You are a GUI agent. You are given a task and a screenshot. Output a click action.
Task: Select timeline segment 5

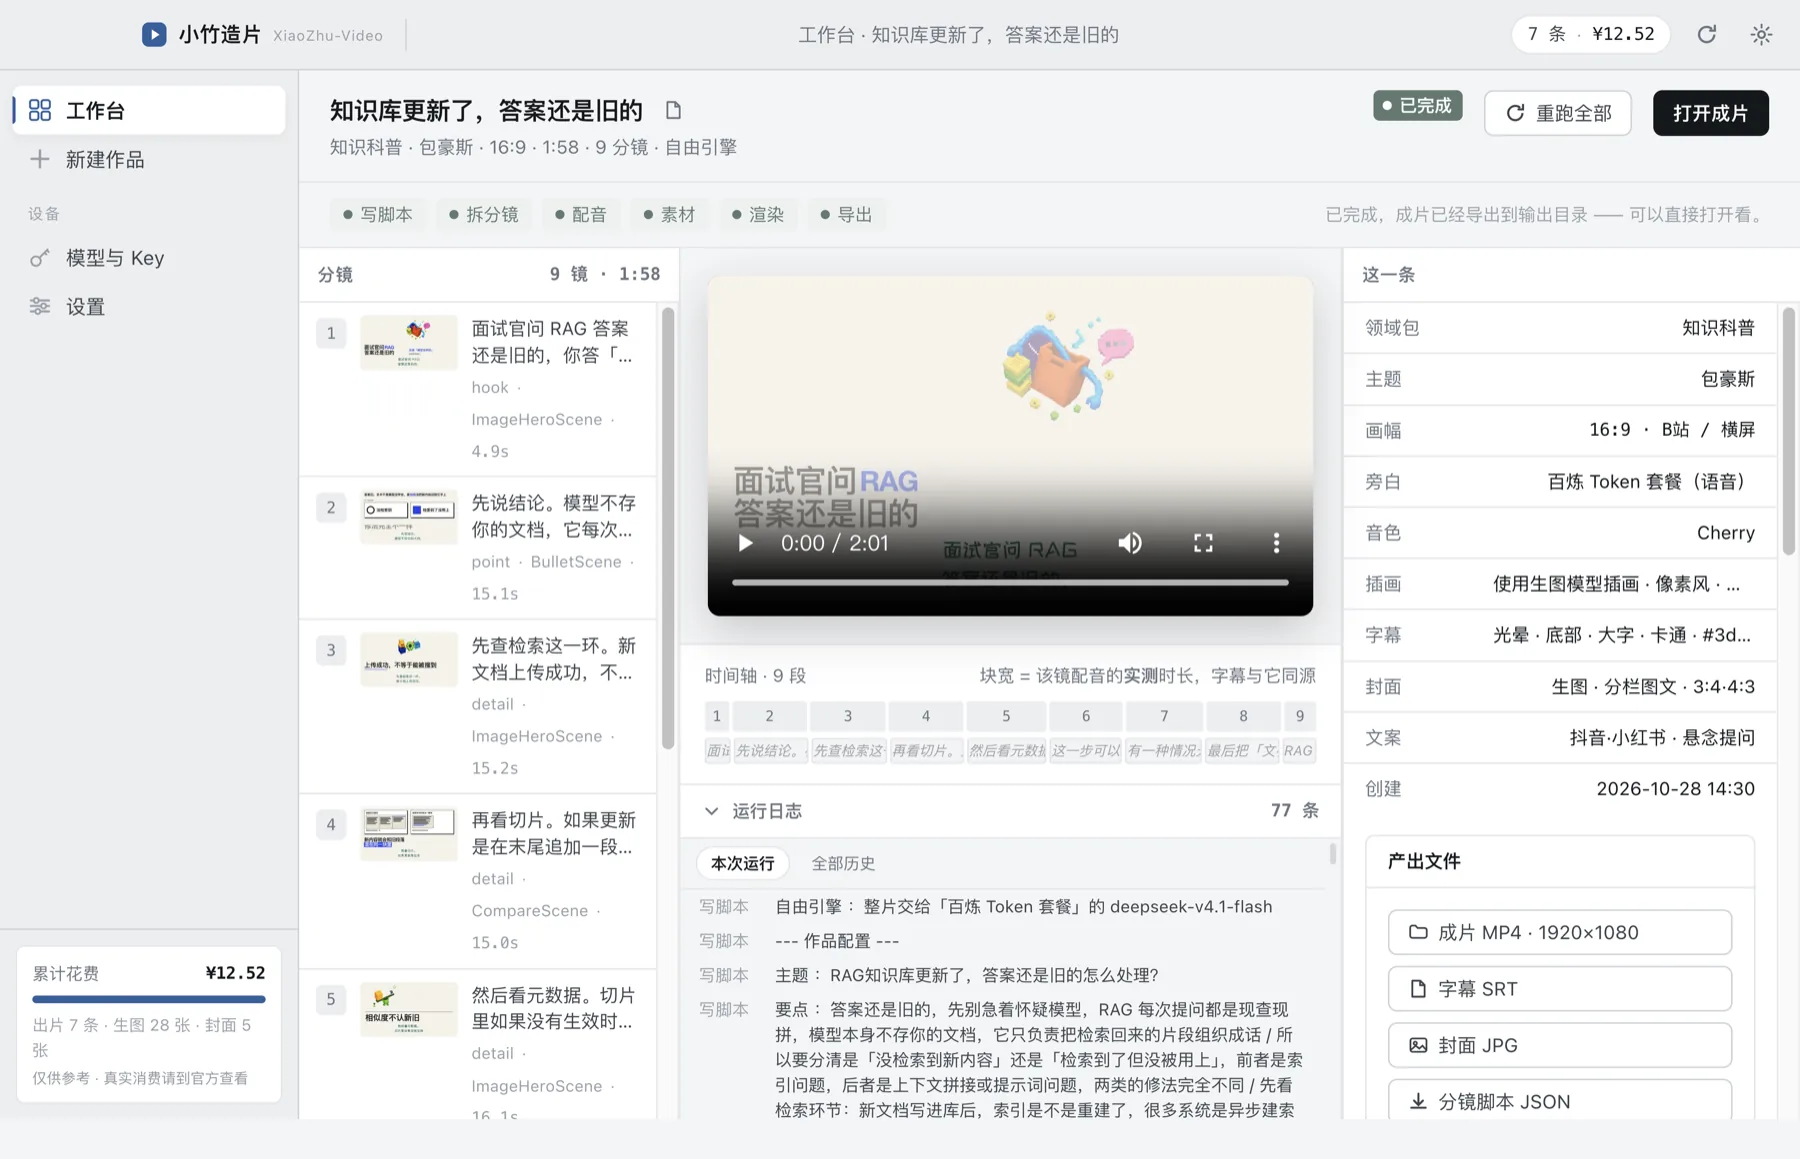(1006, 716)
